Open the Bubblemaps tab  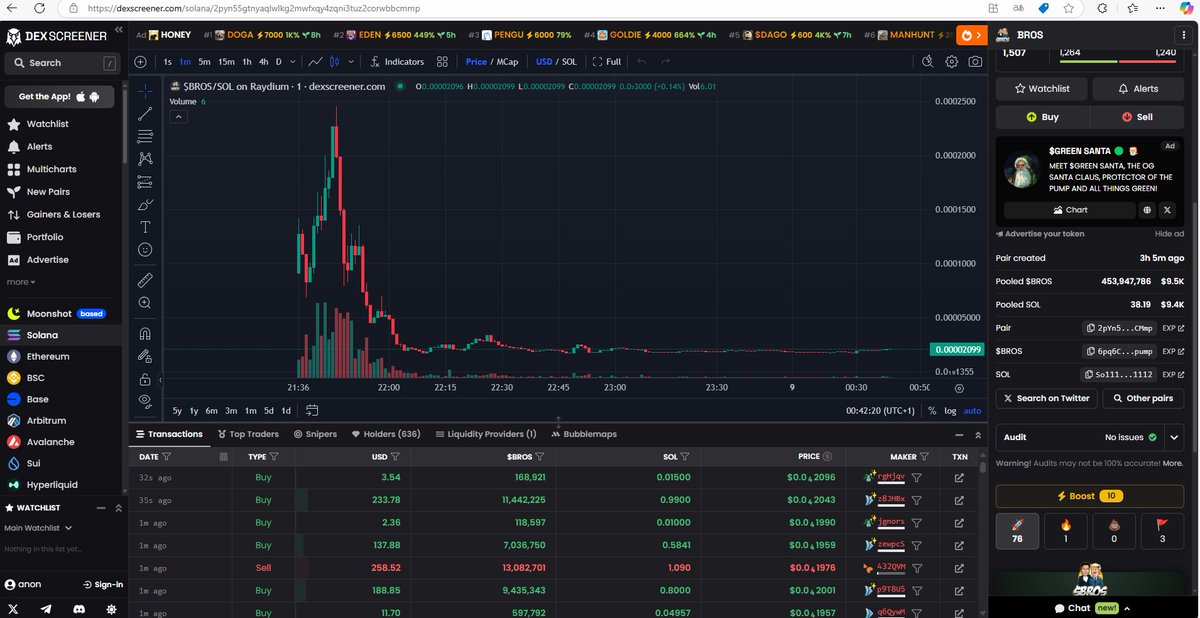589,434
